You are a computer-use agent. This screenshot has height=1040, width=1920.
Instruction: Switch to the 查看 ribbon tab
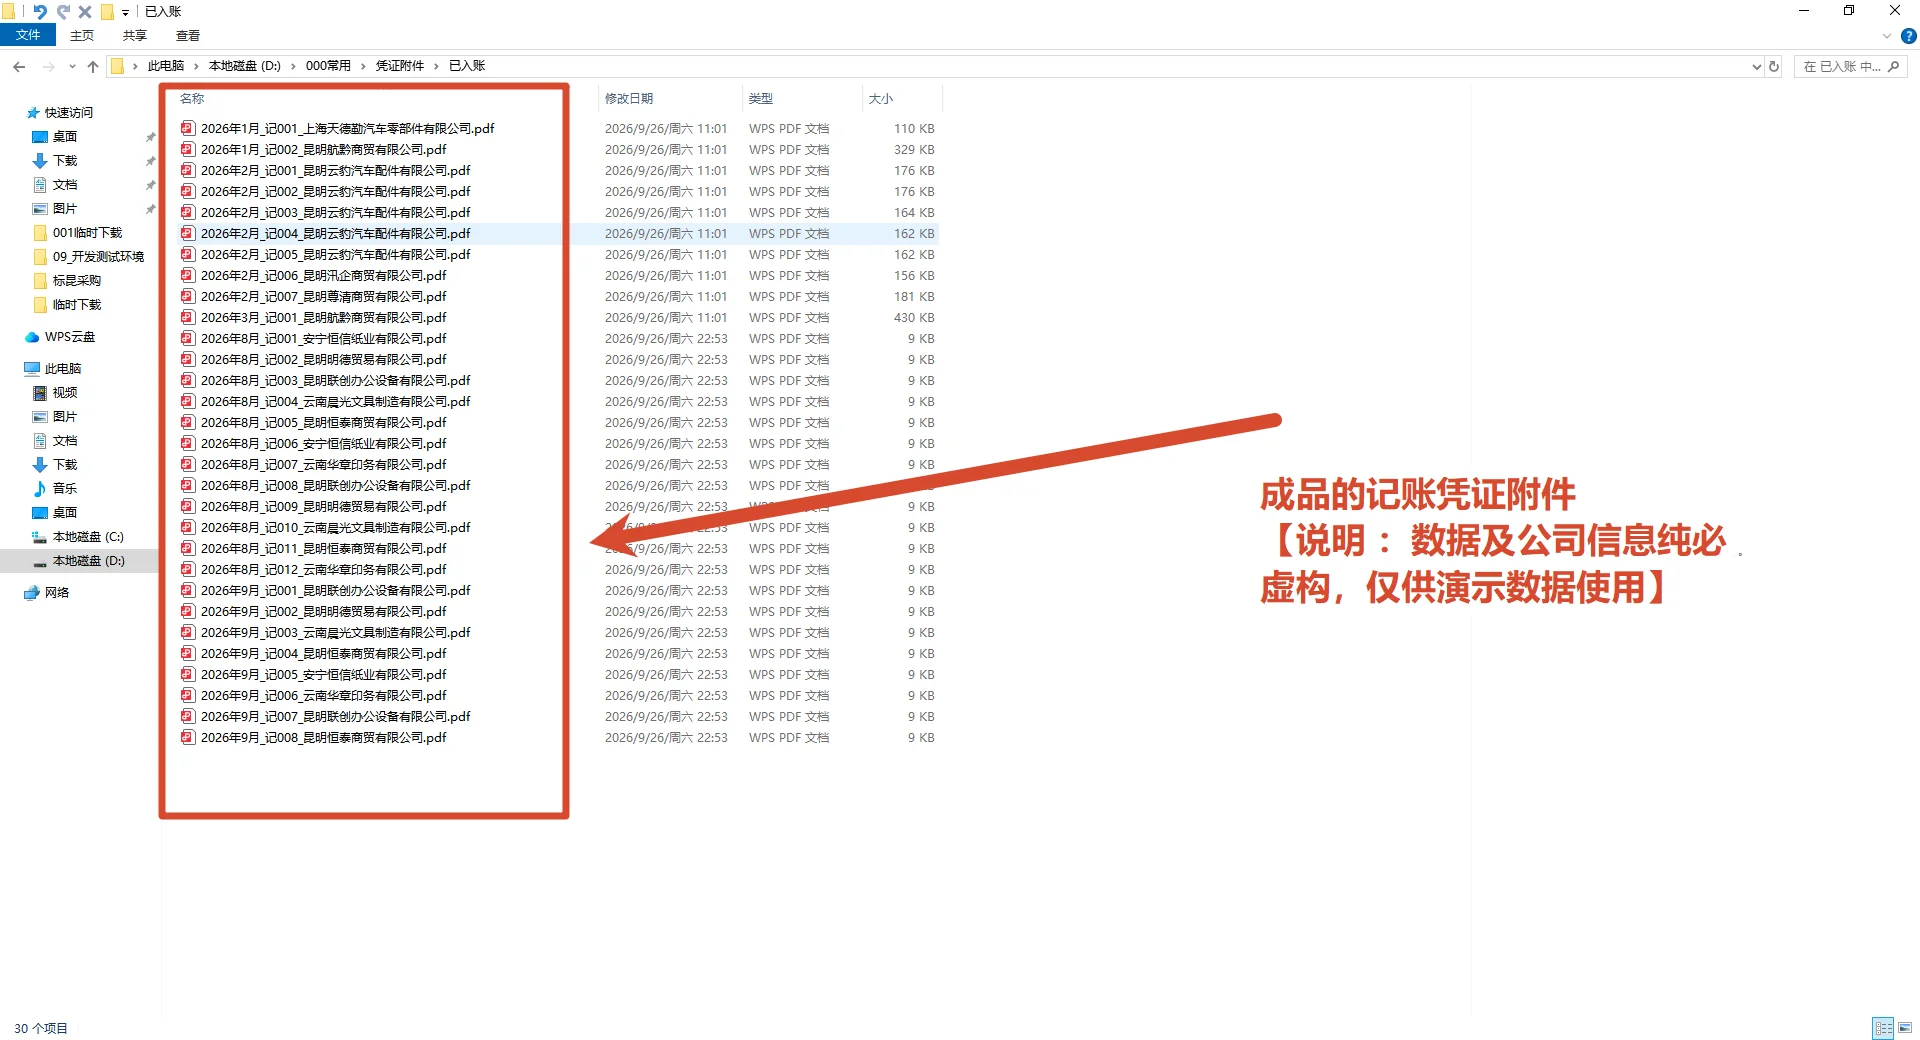point(188,35)
